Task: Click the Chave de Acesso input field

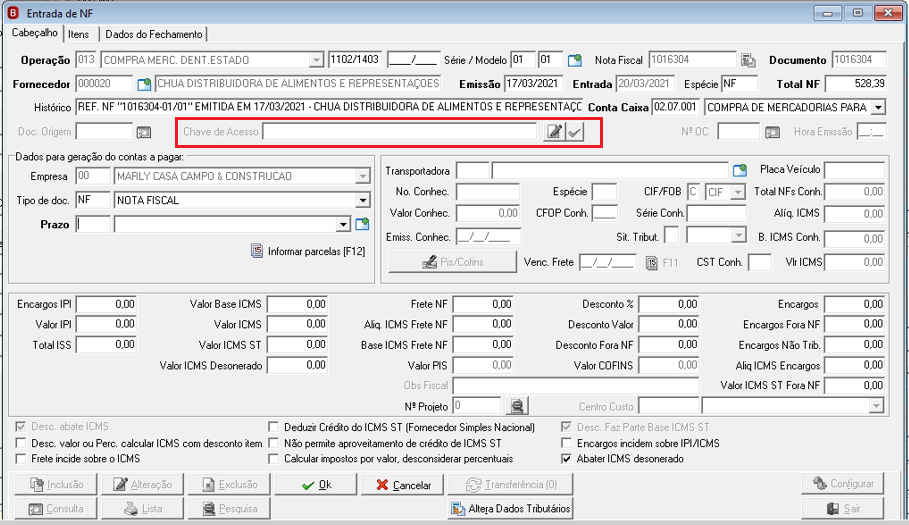Action: click(x=399, y=132)
